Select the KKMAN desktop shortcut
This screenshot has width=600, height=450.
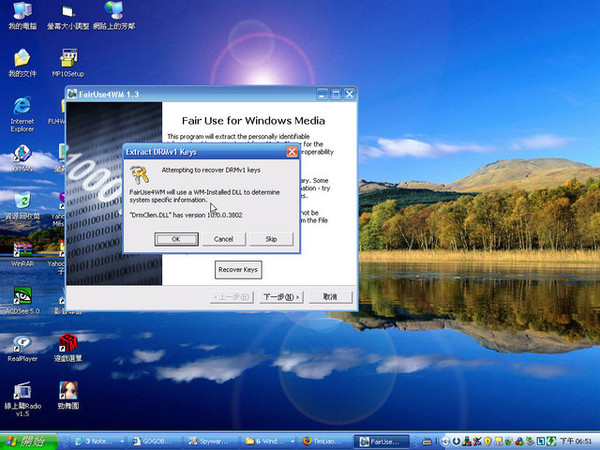[22, 158]
